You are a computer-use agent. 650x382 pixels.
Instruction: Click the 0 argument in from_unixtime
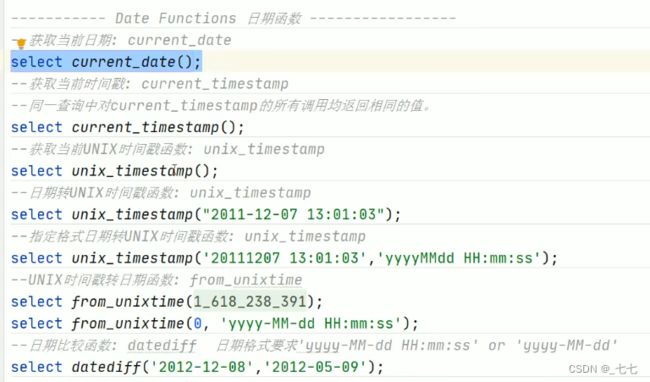pyautogui.click(x=198, y=324)
